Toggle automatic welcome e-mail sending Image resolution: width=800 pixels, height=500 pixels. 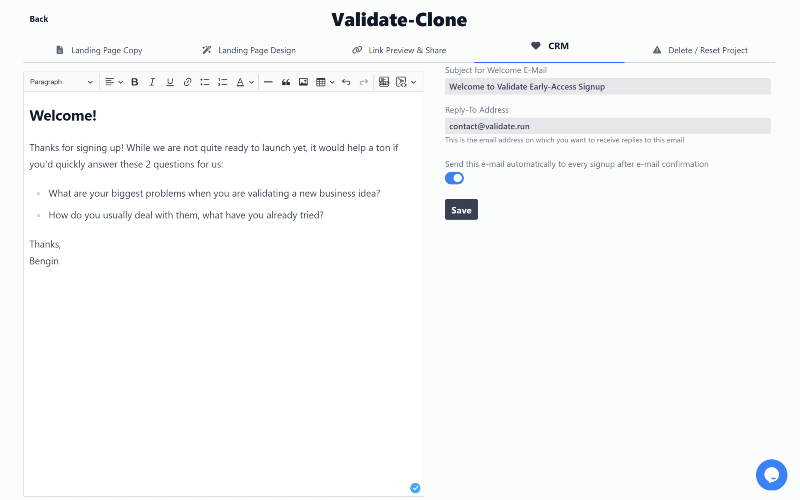coord(454,178)
